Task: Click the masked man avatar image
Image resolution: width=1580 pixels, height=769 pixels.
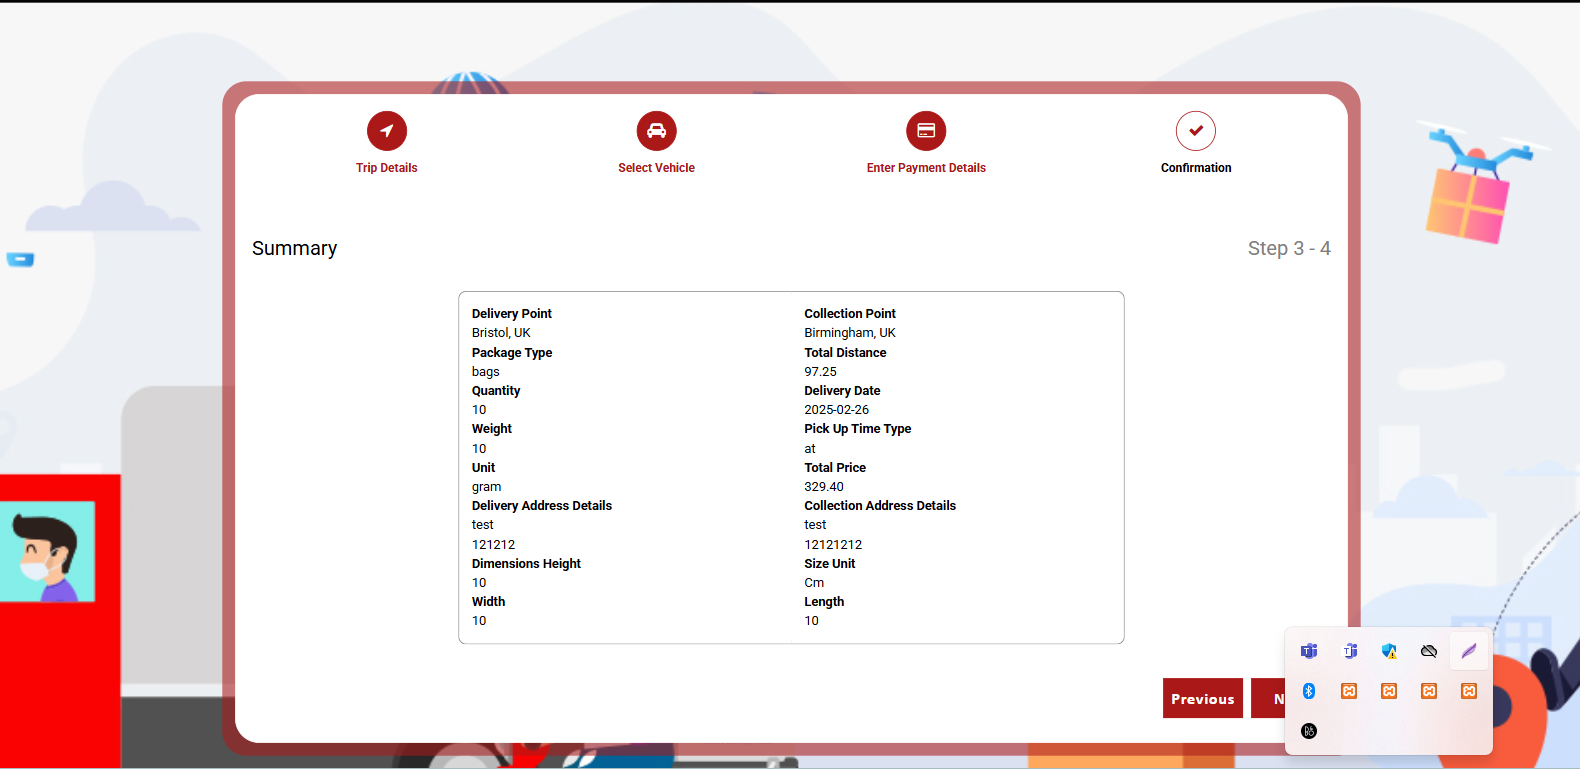Action: tap(47, 552)
